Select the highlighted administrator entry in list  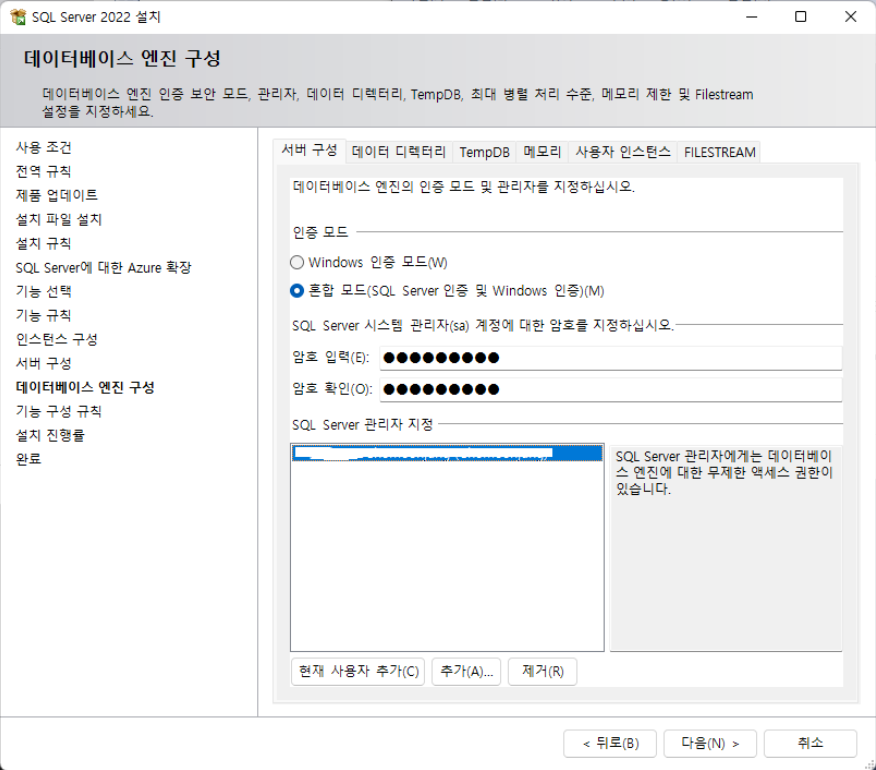tap(447, 453)
